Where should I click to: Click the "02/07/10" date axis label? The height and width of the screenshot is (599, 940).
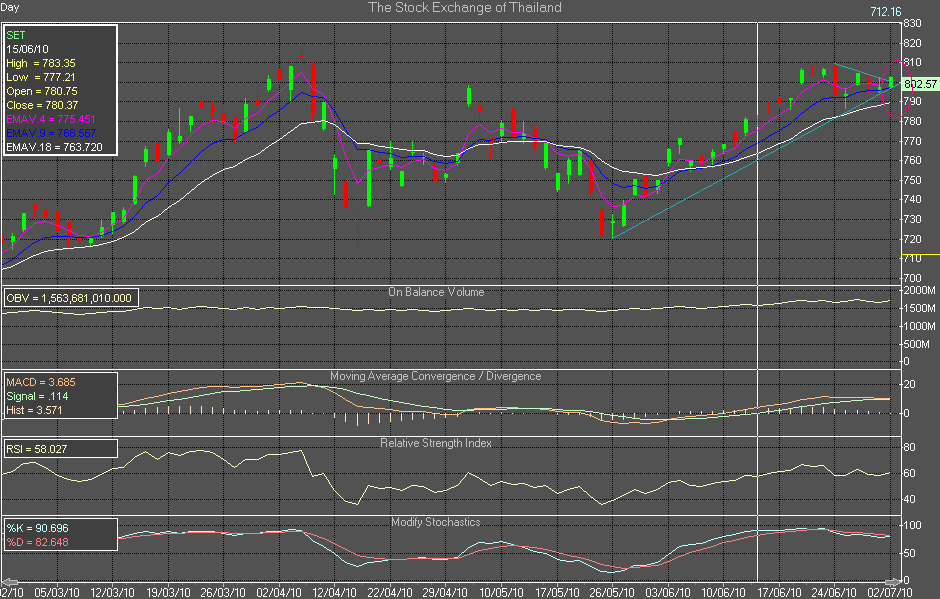pyautogui.click(x=890, y=592)
